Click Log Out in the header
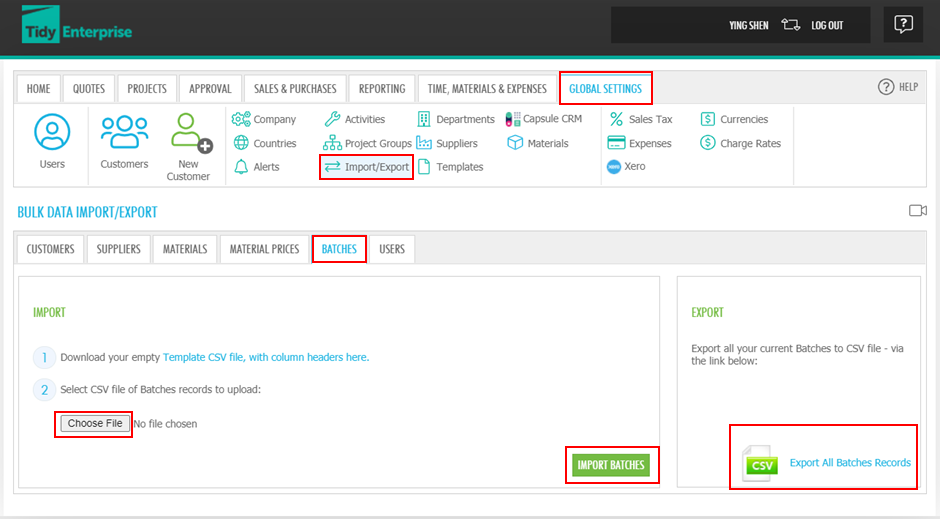940x519 pixels. tap(827, 25)
